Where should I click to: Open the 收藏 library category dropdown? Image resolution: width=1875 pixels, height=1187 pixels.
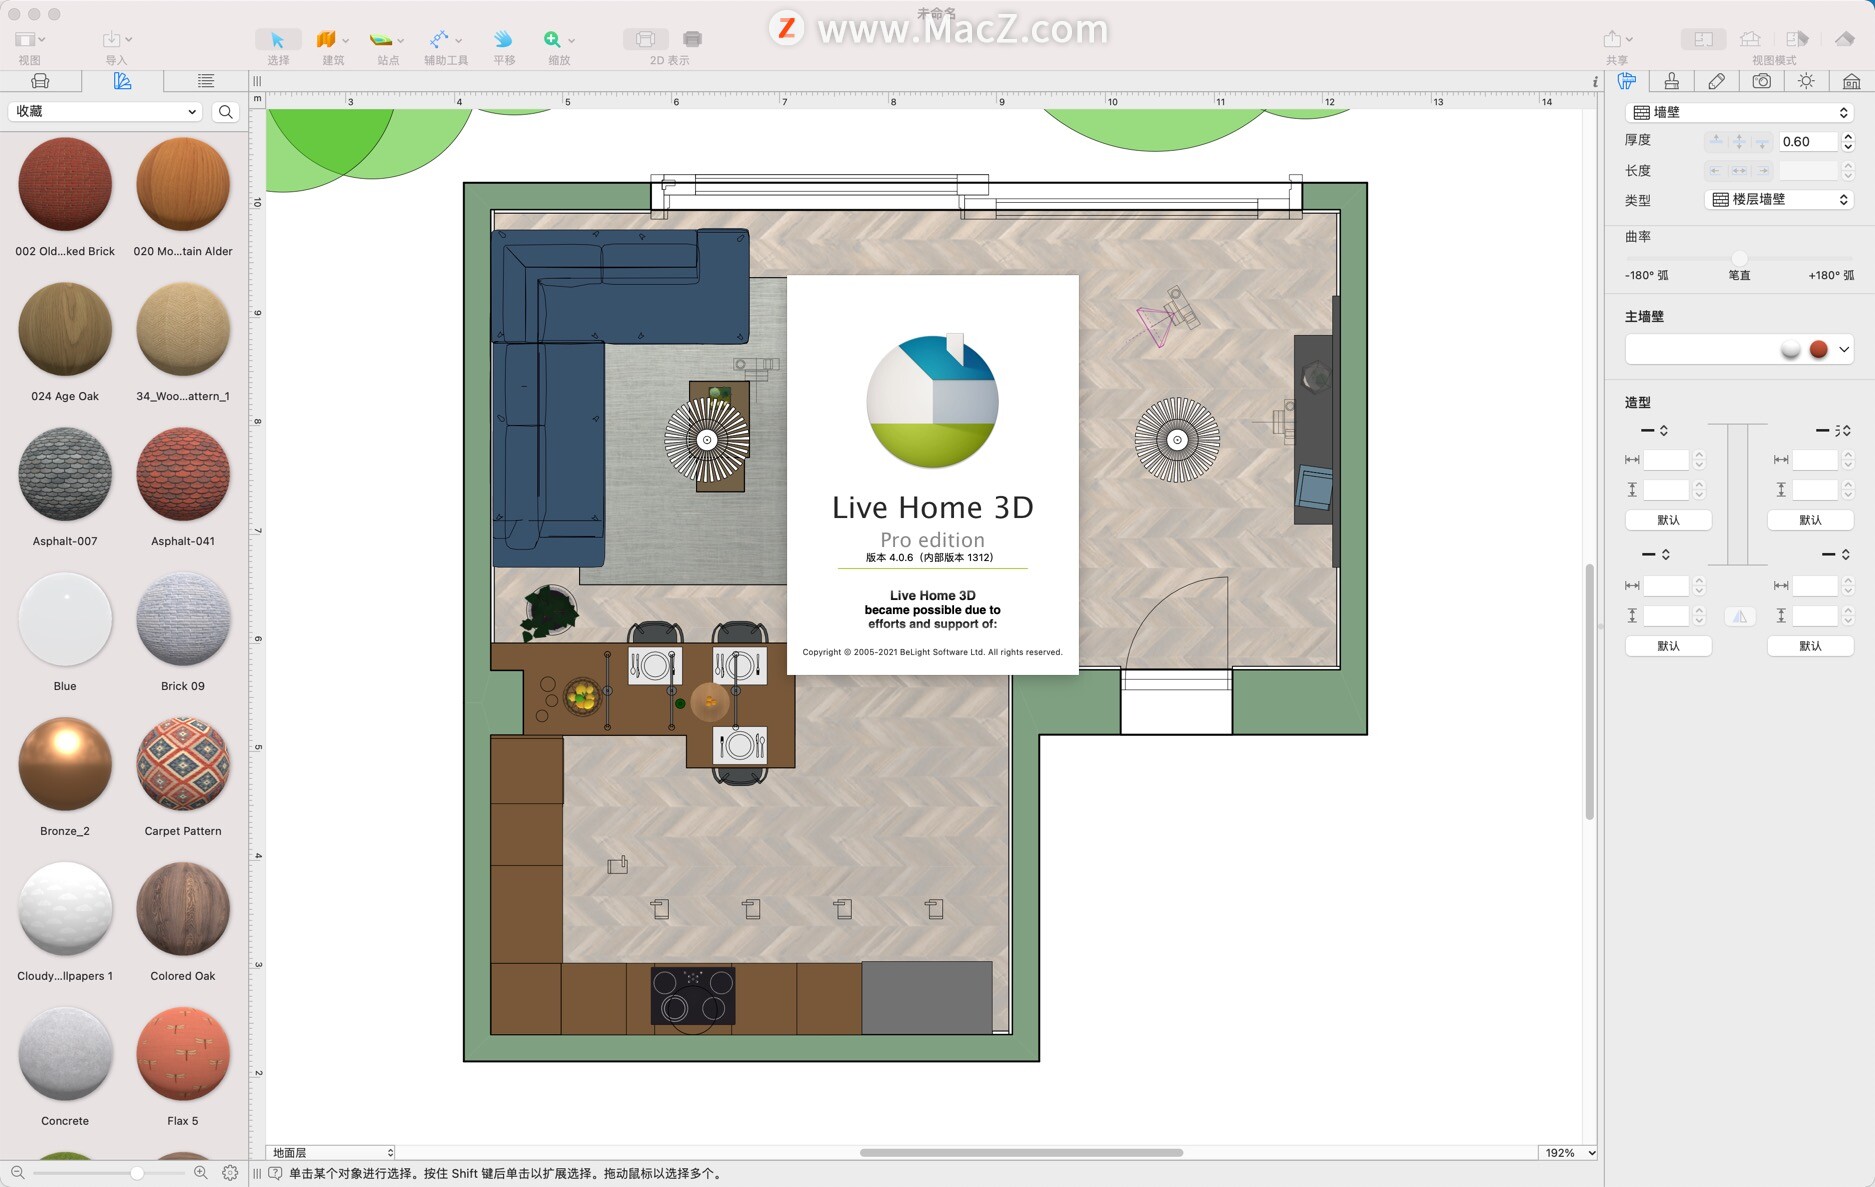tap(105, 112)
